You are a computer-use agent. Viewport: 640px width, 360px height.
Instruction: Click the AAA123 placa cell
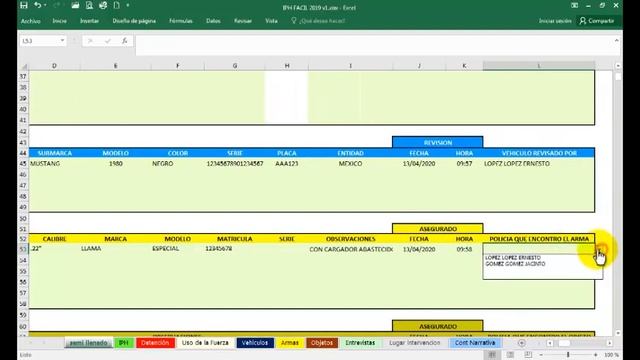pos(287,164)
